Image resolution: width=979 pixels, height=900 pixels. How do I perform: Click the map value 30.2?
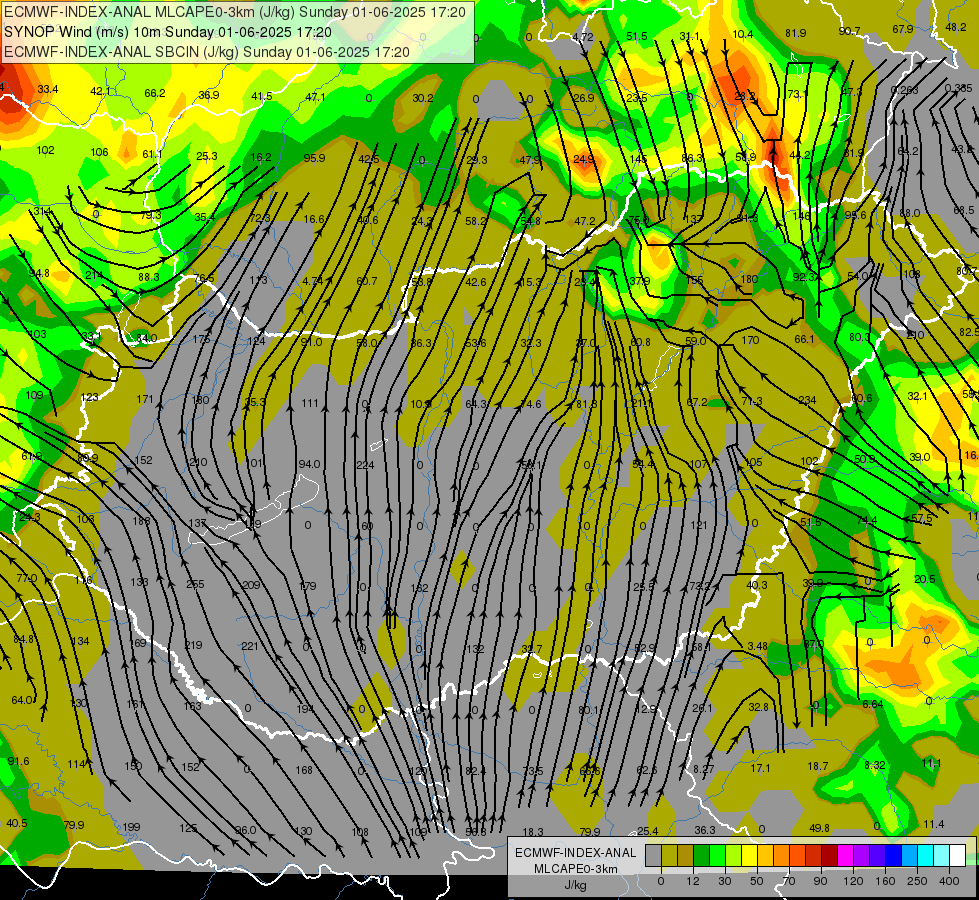(x=423, y=98)
